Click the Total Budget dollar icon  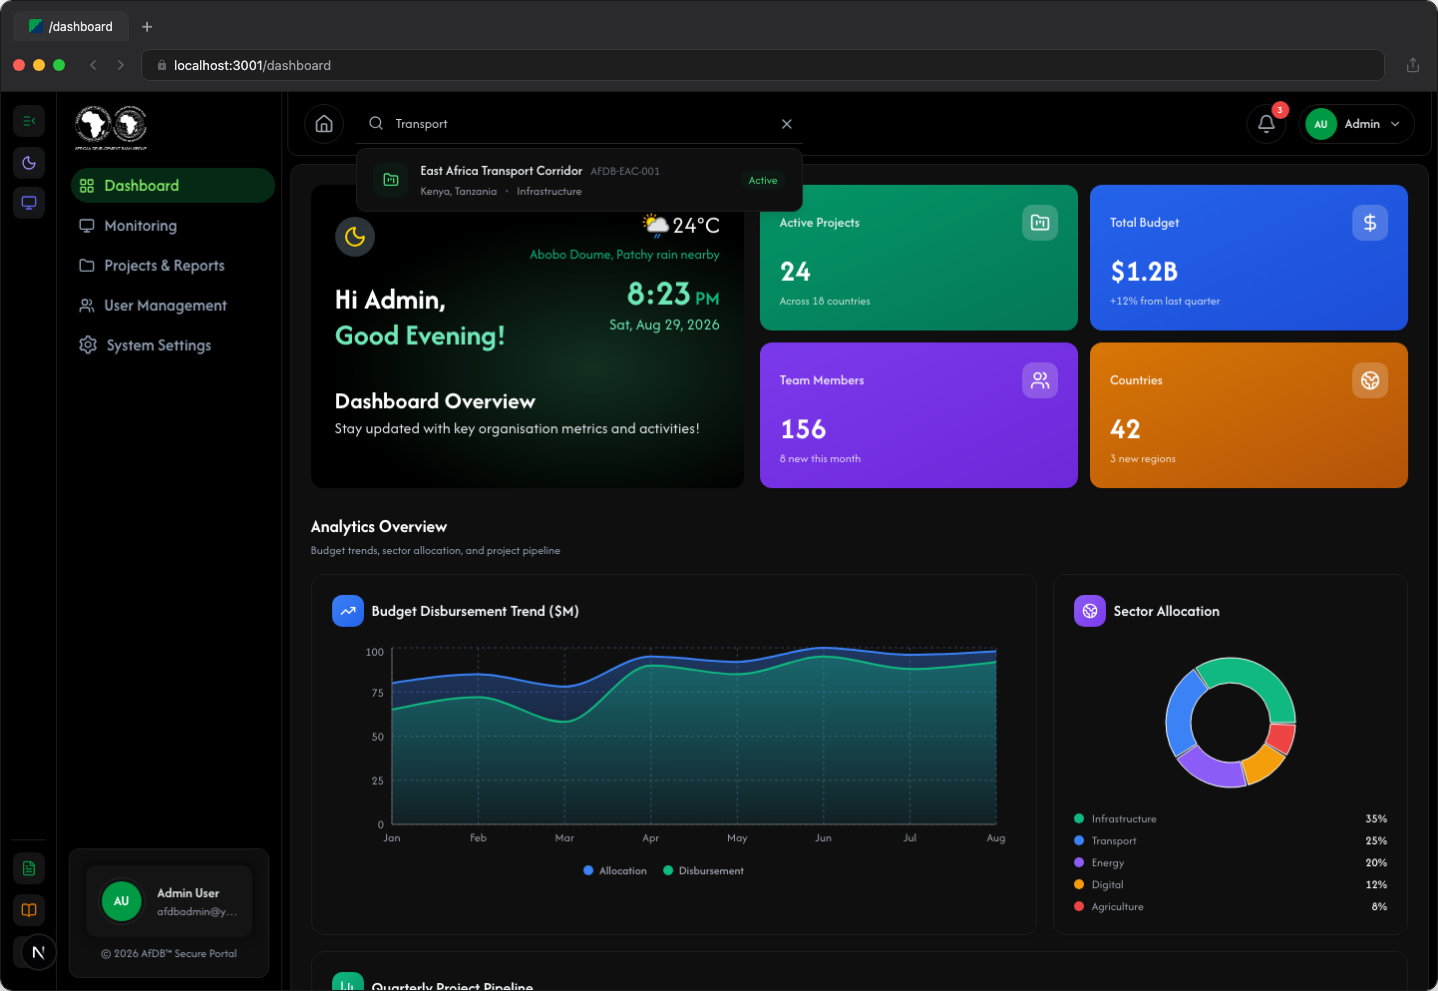[1370, 223]
